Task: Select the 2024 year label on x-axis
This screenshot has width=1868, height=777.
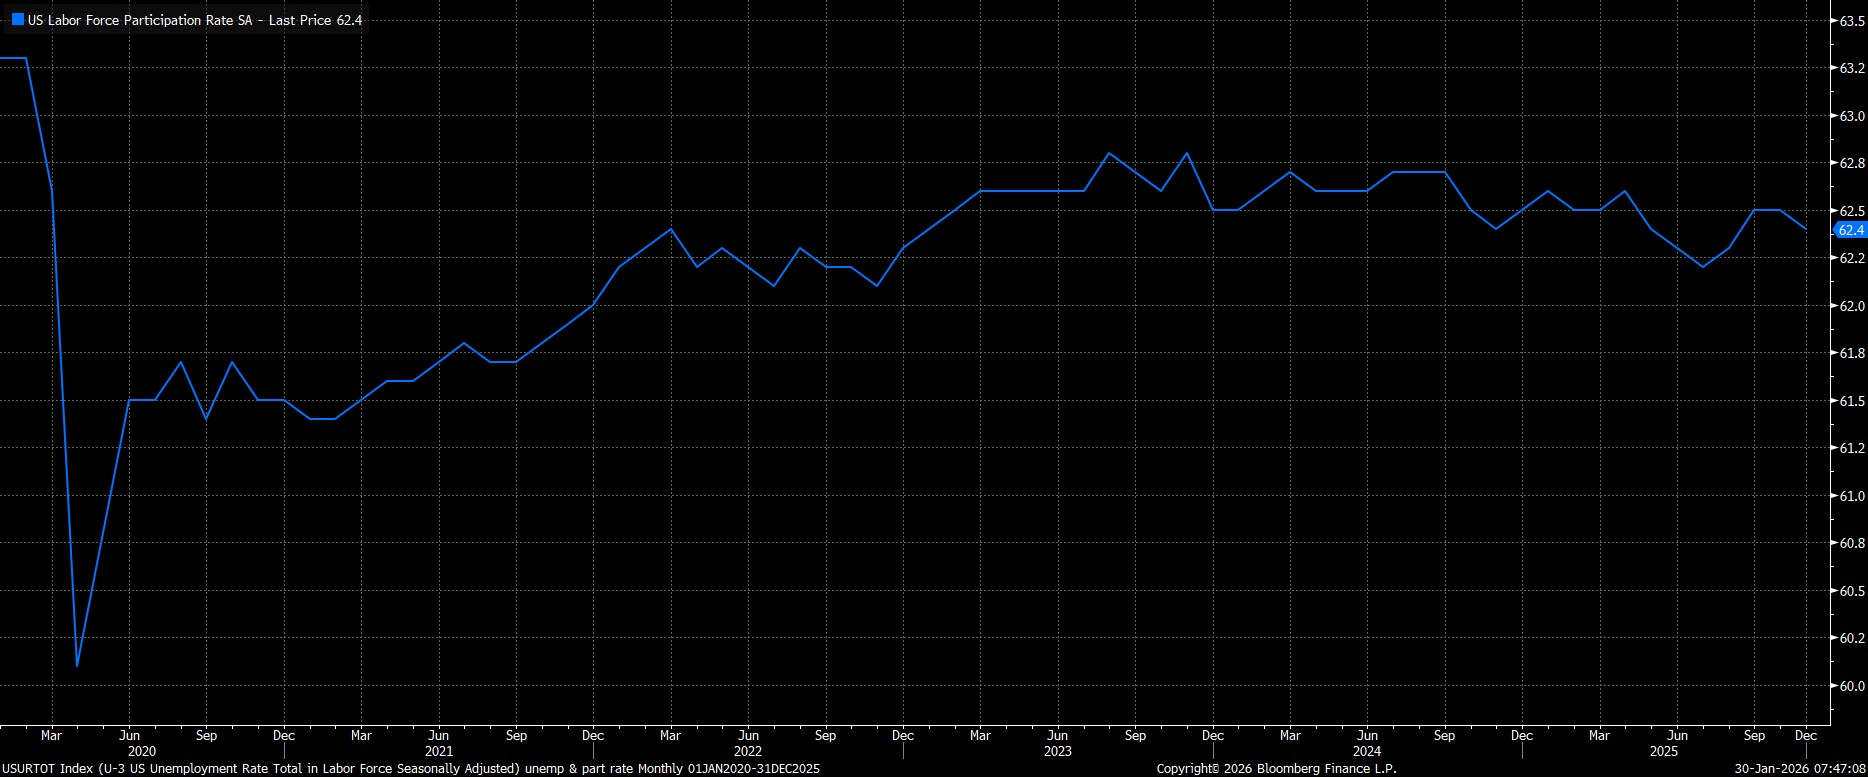Action: click(x=1367, y=751)
